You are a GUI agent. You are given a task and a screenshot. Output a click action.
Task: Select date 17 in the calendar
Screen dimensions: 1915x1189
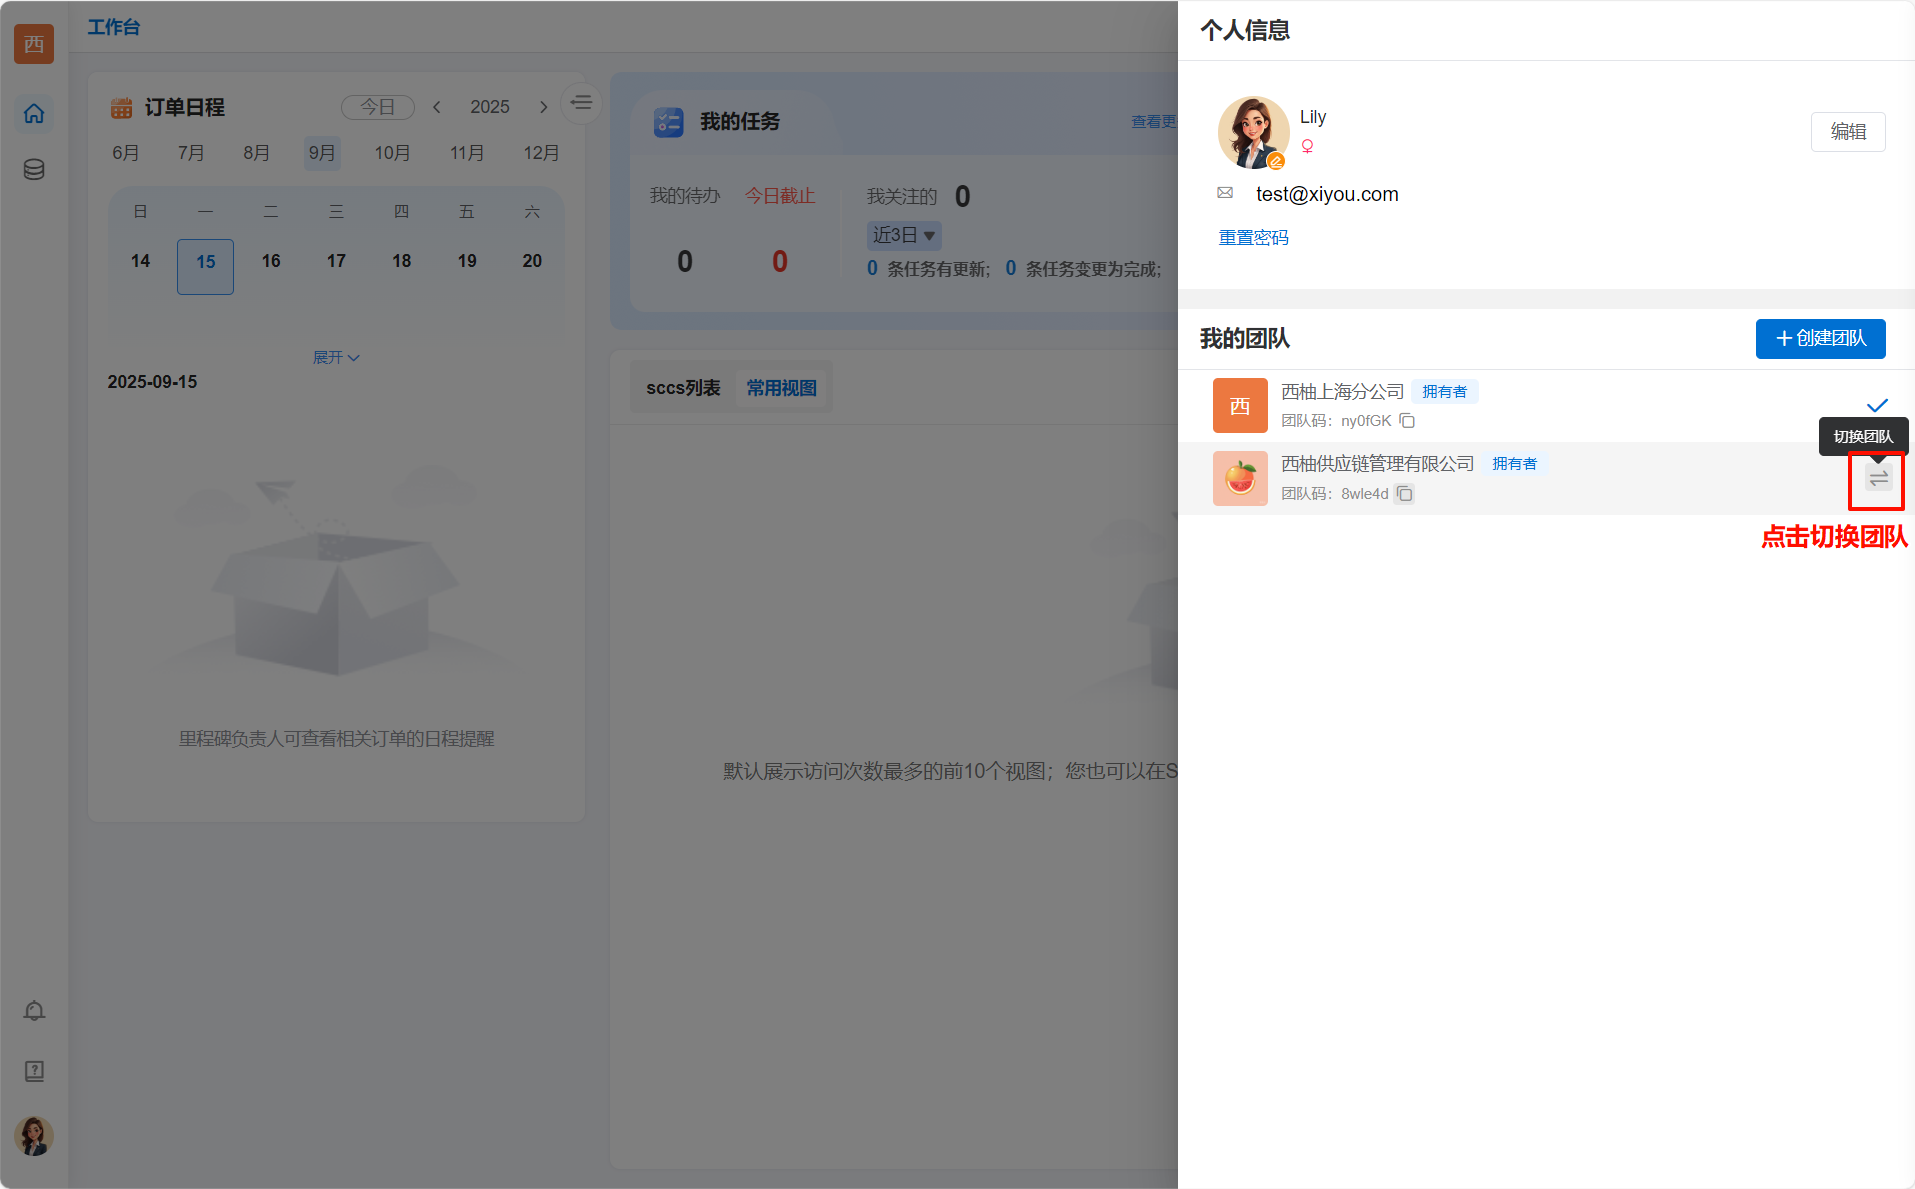coord(336,262)
